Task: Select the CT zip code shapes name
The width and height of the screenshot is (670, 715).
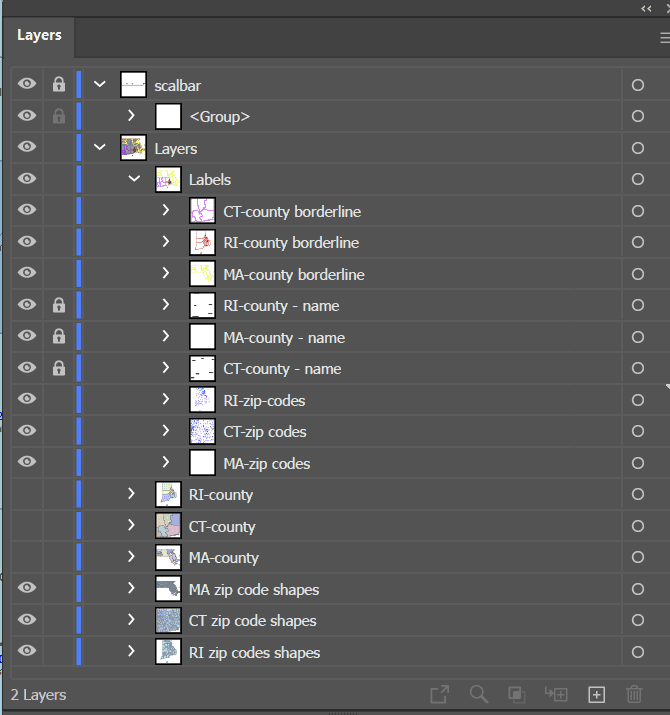Action: pos(253,621)
